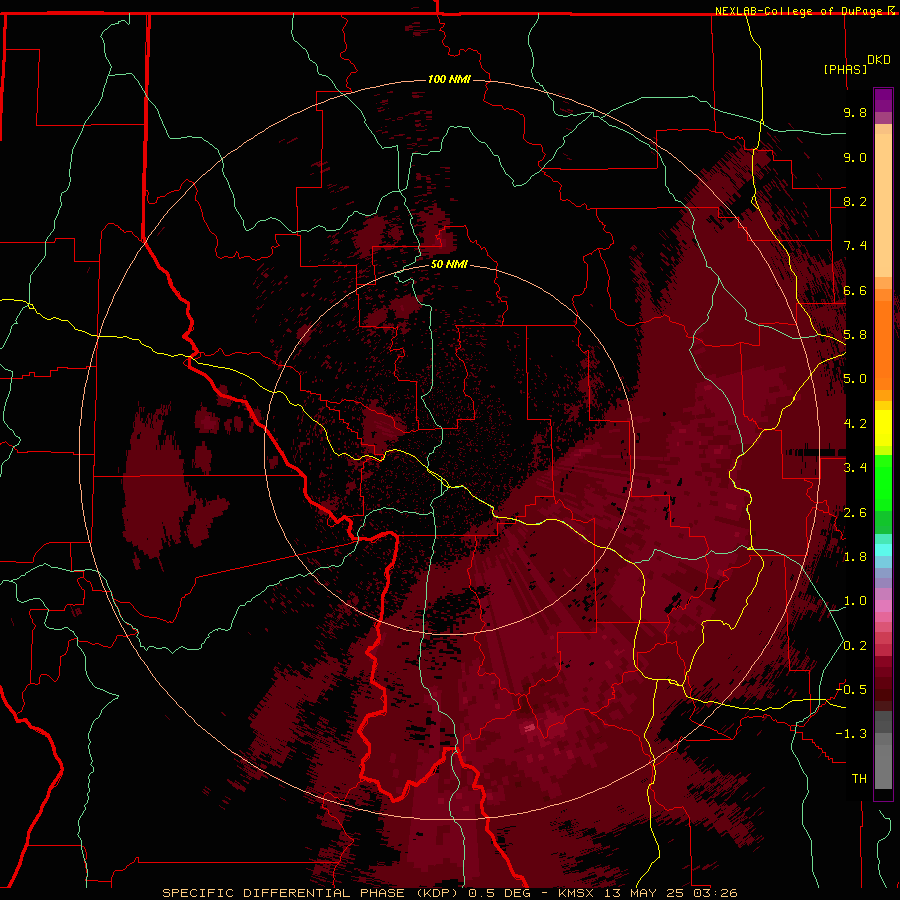900x900 pixels.
Task: Click the 6.6 scale value
Action: [855, 290]
